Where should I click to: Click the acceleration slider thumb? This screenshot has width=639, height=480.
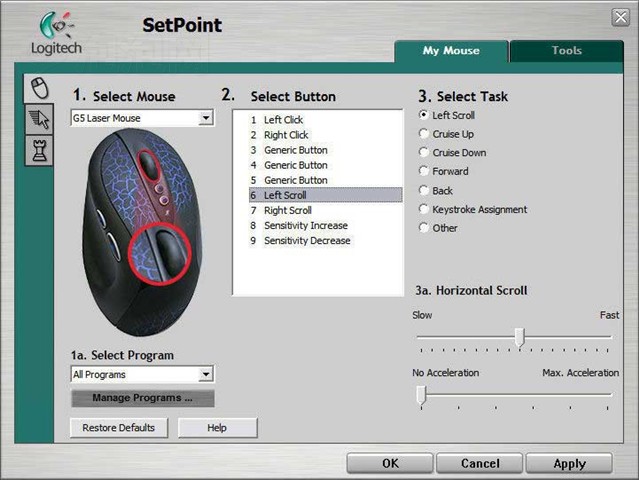421,395
